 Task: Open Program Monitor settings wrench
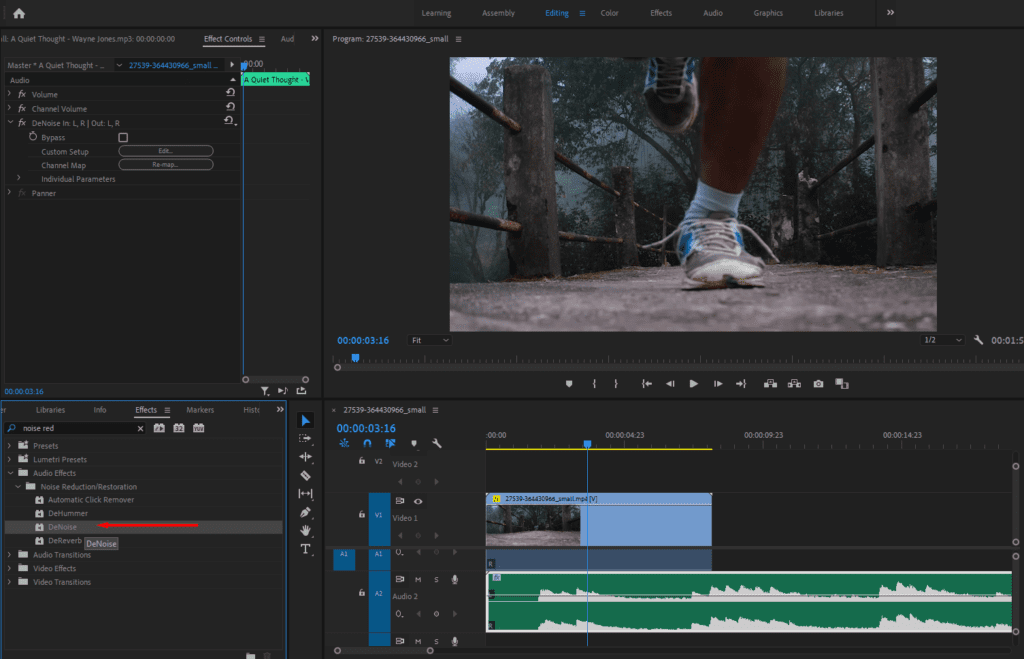click(978, 340)
